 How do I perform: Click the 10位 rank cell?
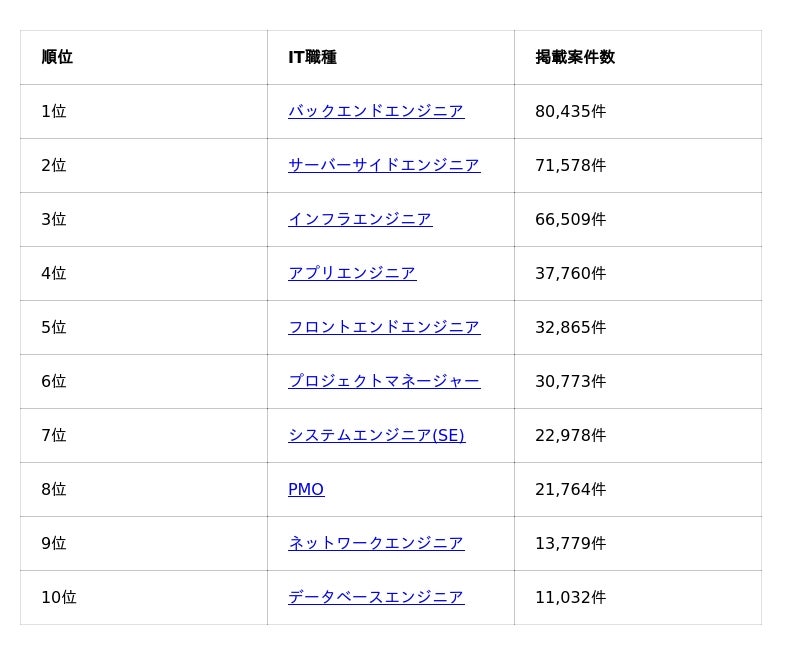click(x=59, y=597)
